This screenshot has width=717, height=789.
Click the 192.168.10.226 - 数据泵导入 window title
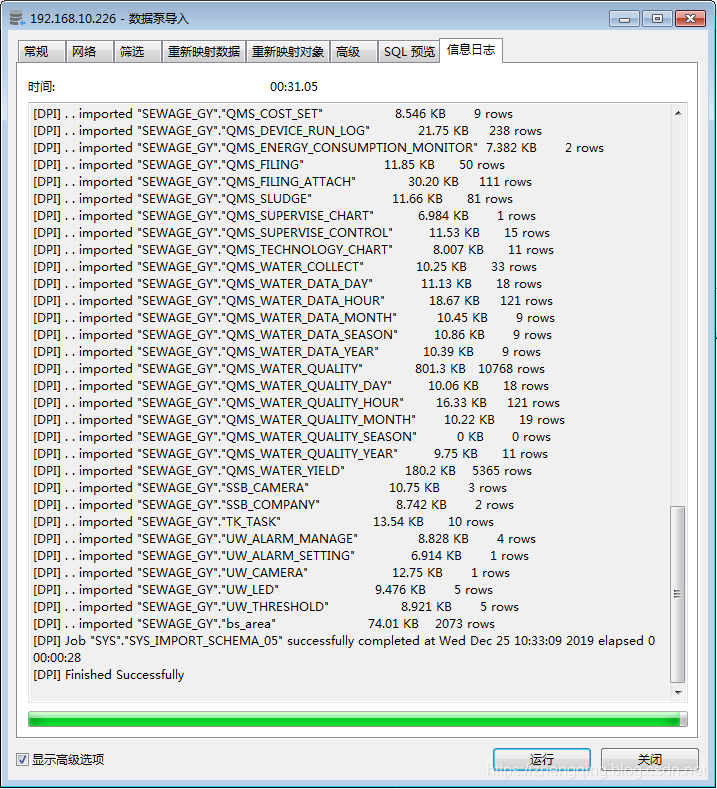coord(109,19)
